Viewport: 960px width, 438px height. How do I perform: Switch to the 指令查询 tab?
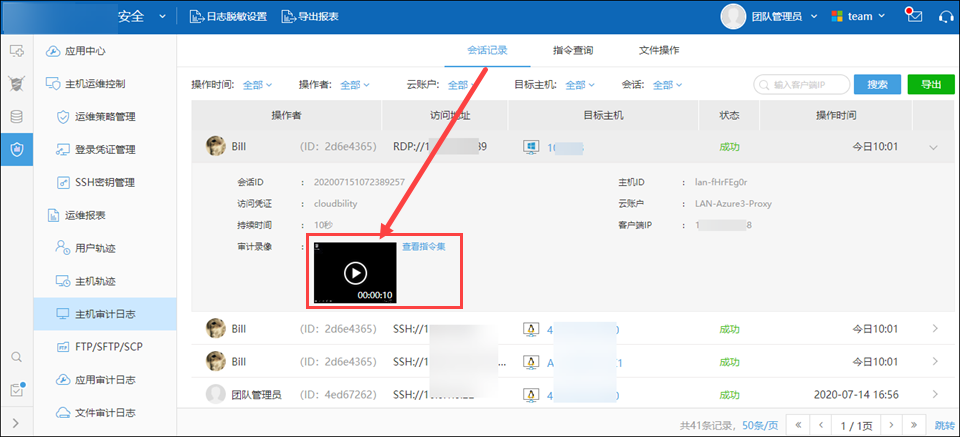pyautogui.click(x=572, y=51)
